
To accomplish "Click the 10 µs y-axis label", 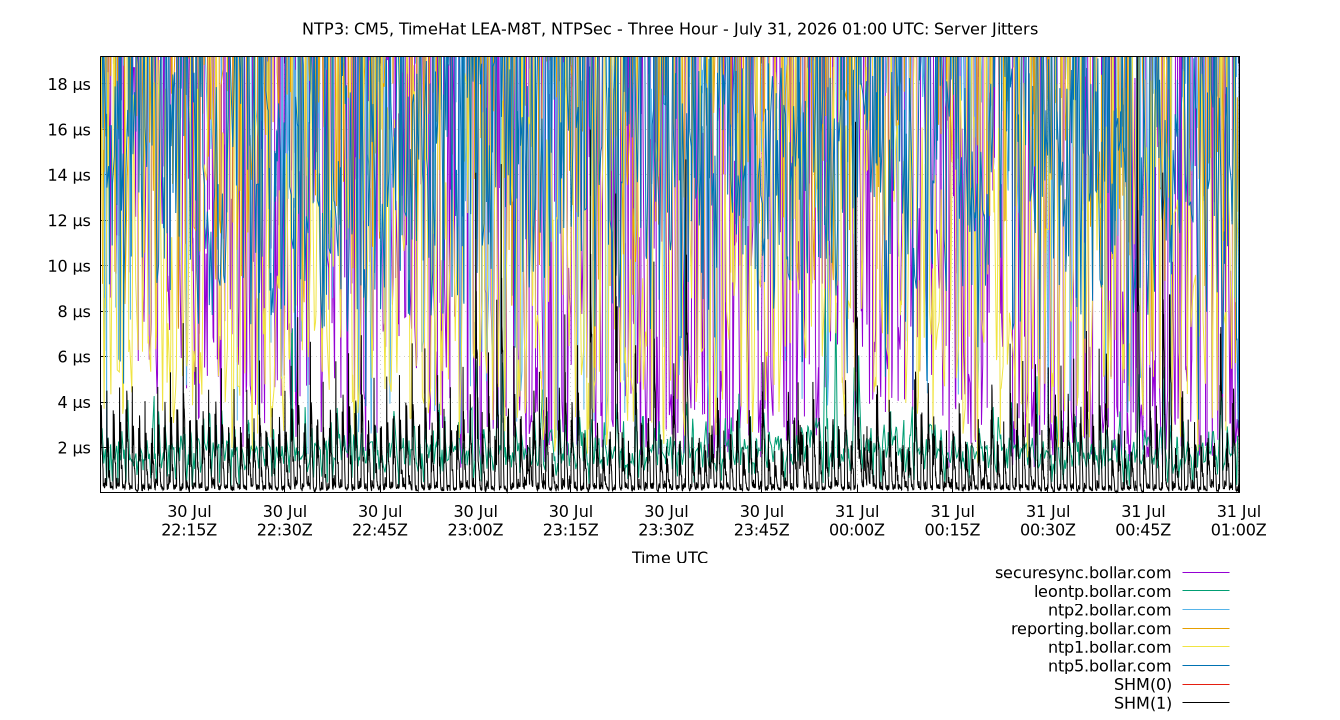I will pos(69,266).
